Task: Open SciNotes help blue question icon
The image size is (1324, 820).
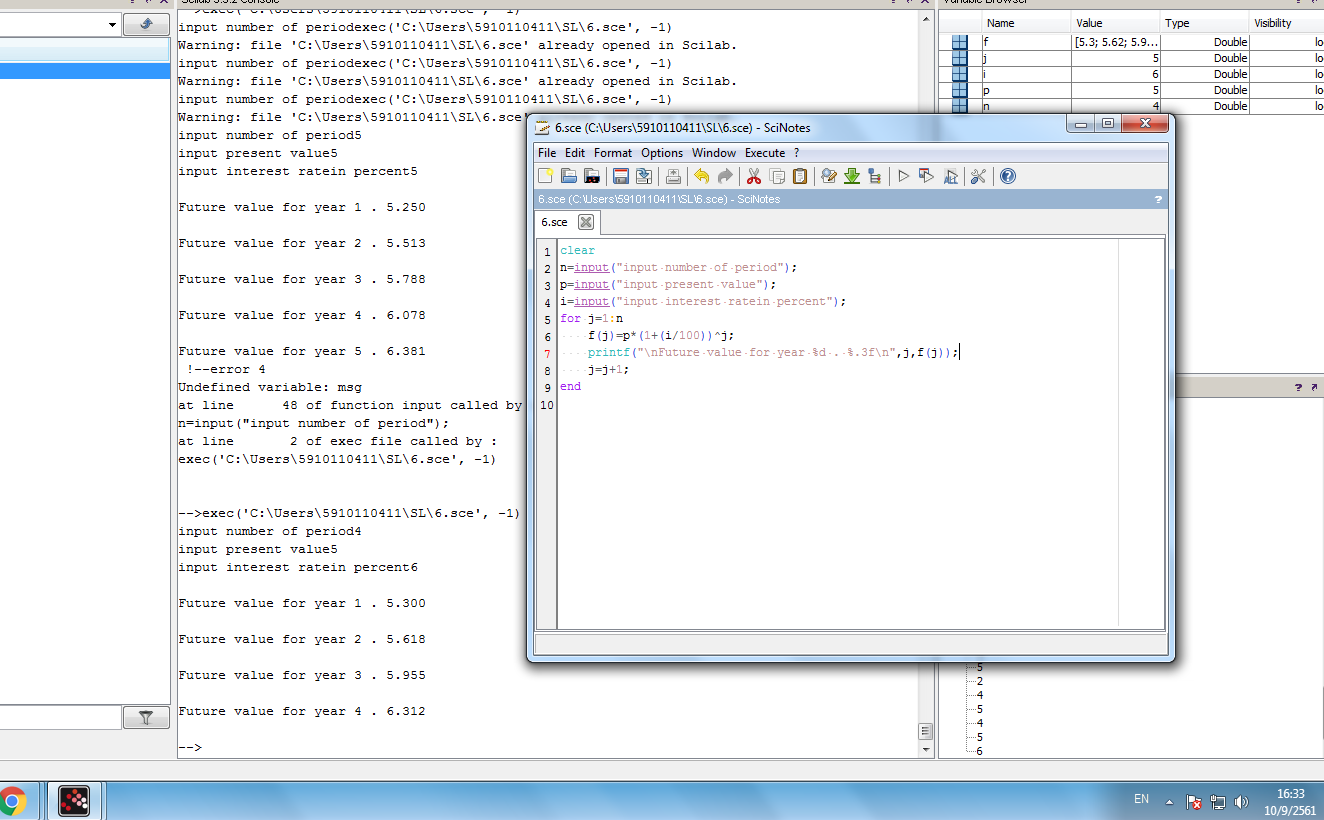Action: [x=1008, y=176]
